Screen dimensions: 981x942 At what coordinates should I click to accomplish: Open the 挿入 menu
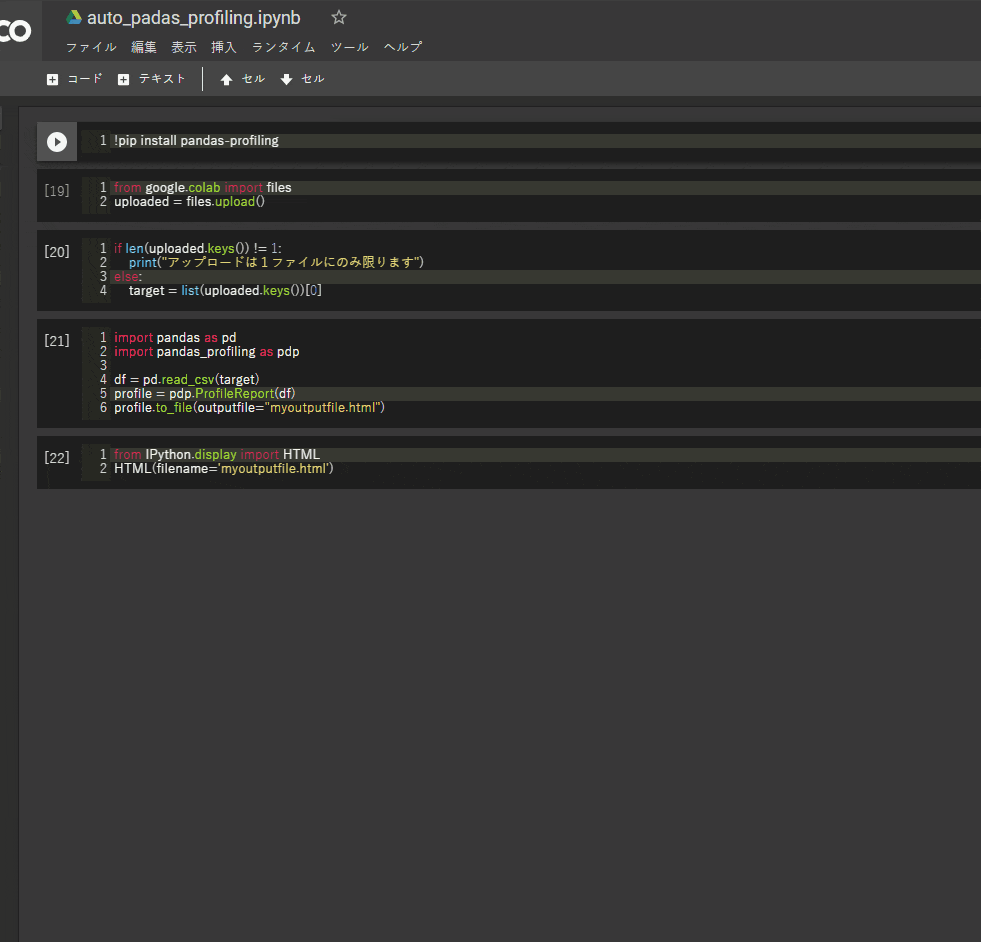pos(223,47)
